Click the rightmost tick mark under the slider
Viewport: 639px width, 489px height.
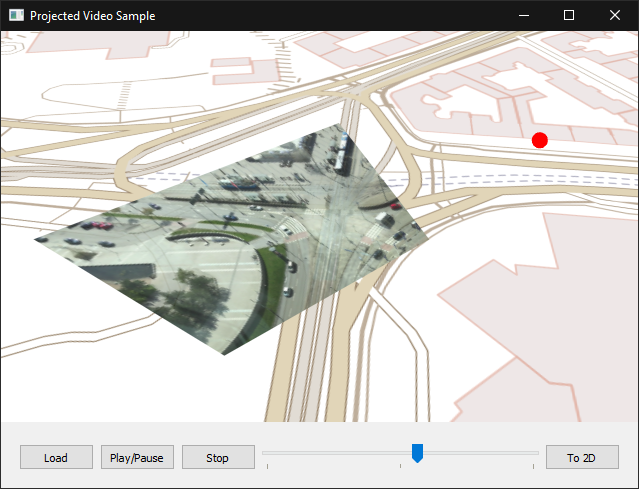[x=533, y=466]
